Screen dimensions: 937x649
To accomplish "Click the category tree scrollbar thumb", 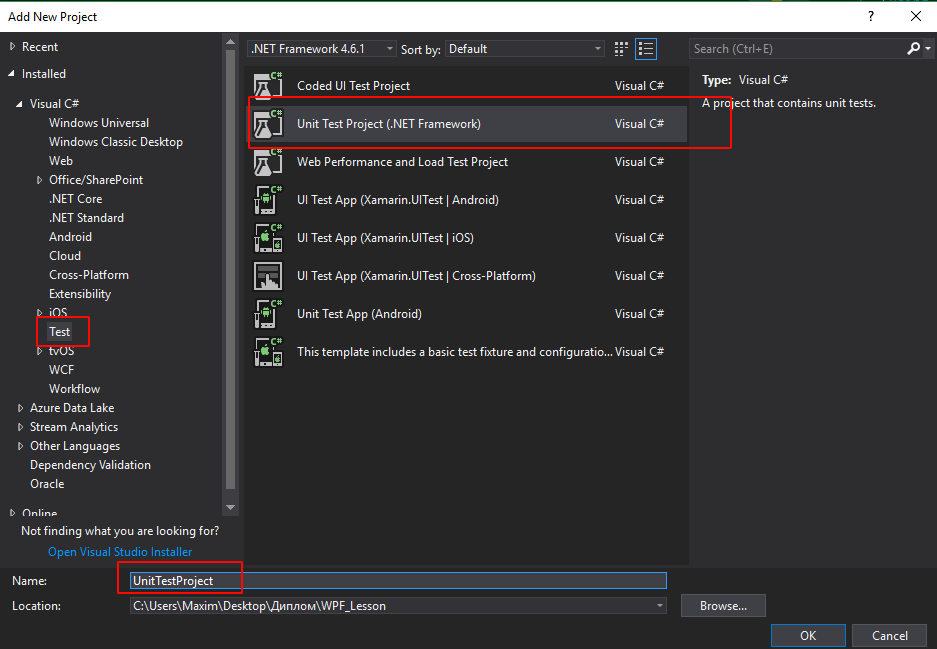I will 231,270.
